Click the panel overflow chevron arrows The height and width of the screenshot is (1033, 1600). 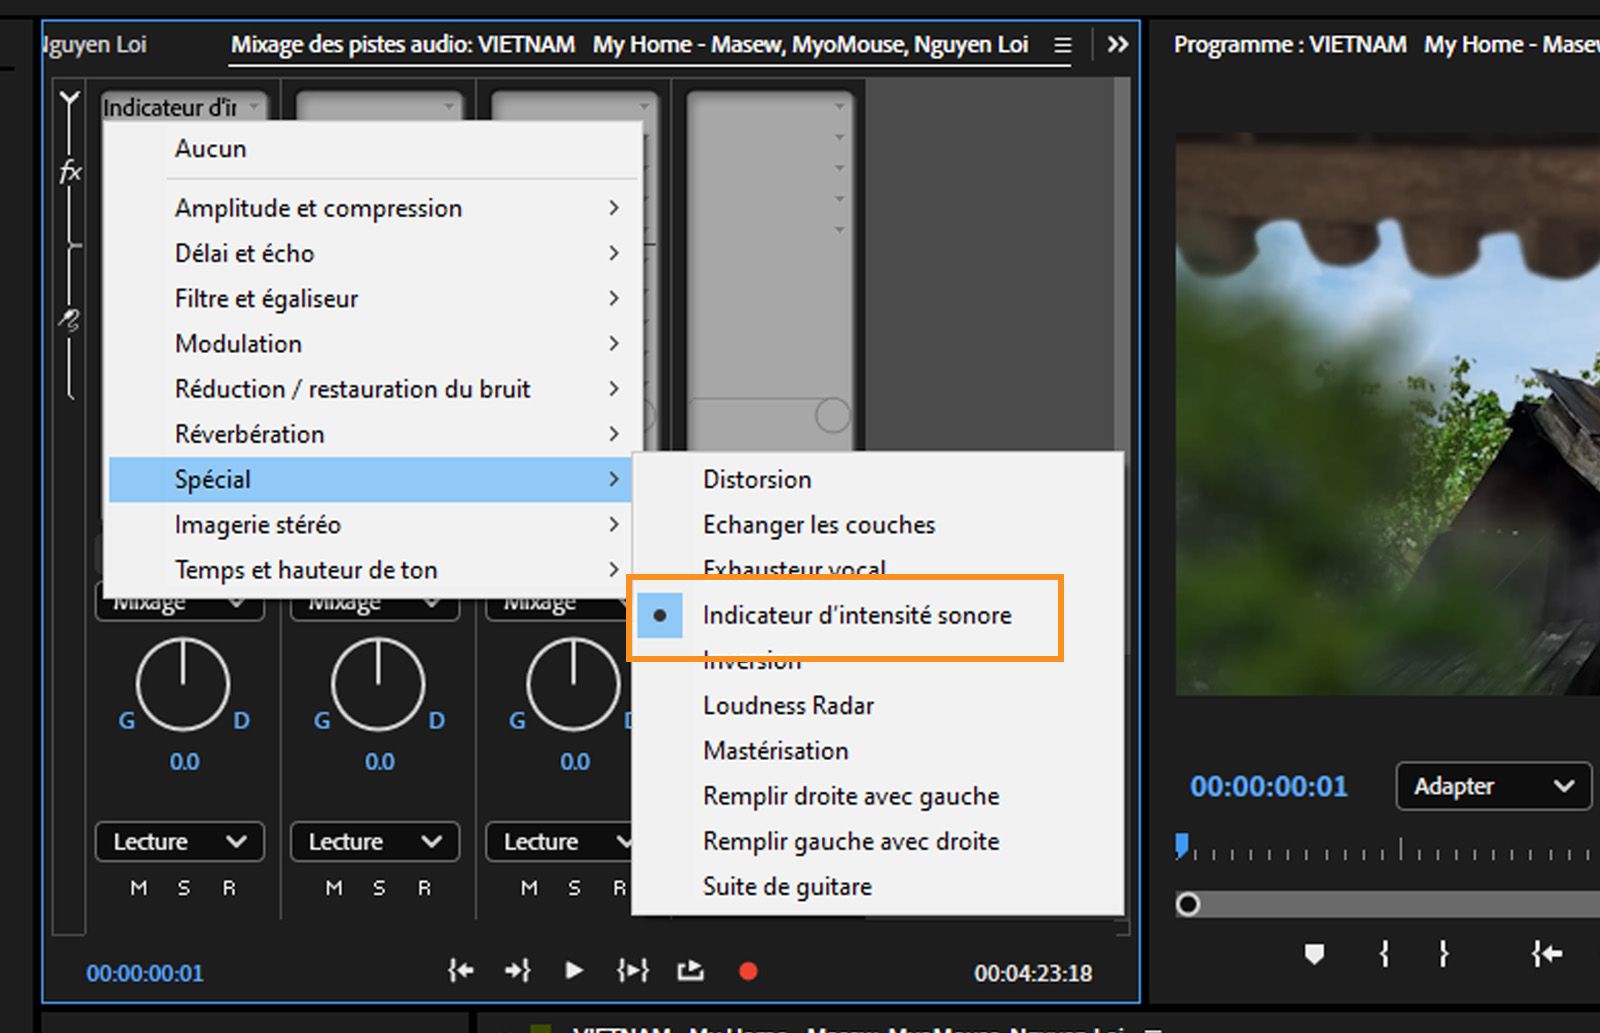click(1117, 44)
